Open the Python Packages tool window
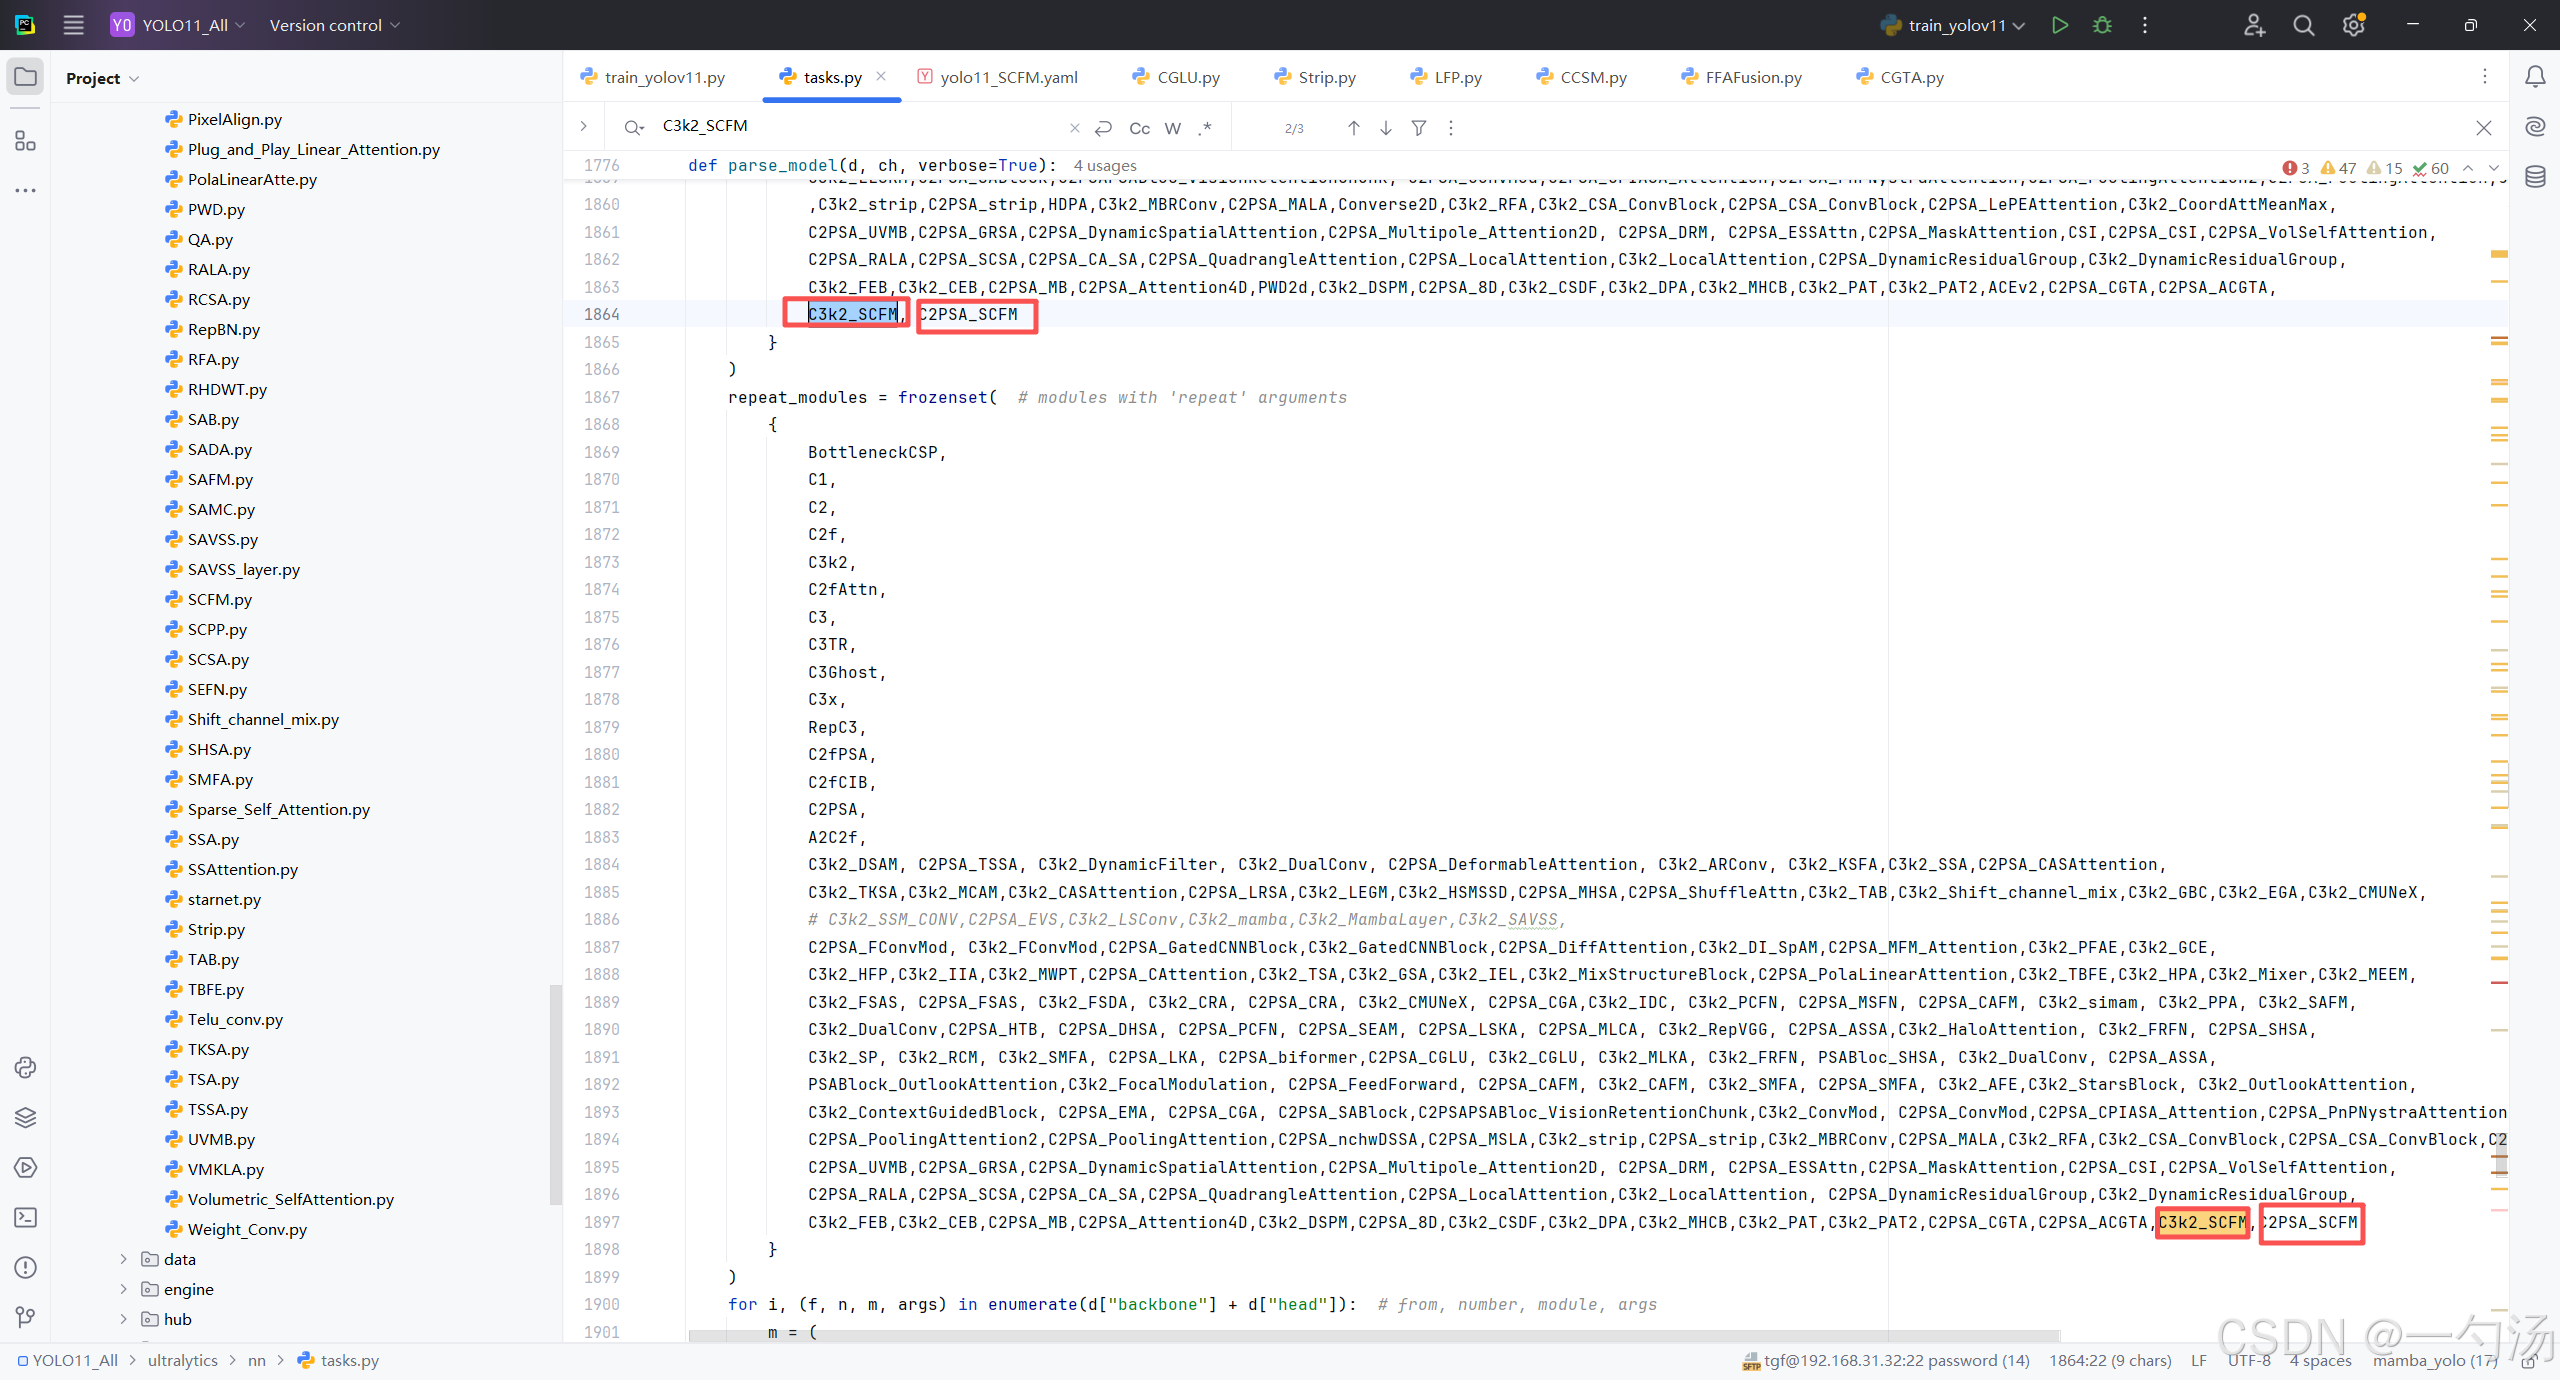This screenshot has height=1380, width=2560. [x=25, y=1117]
